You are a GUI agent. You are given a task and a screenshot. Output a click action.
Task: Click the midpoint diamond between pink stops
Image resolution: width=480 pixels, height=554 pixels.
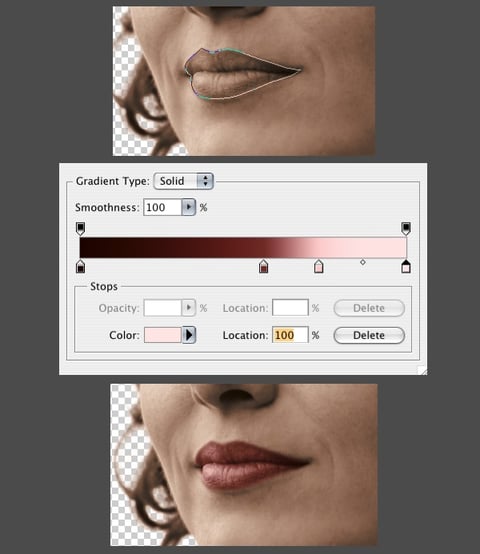tap(362, 263)
